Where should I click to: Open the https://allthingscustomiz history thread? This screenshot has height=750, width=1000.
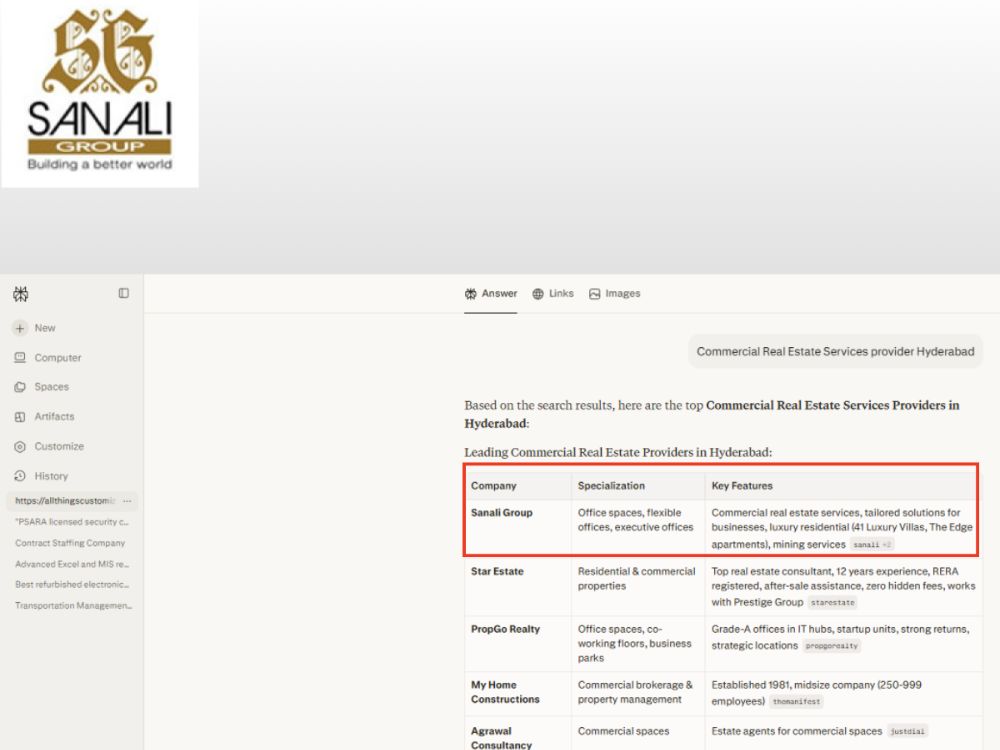[65, 501]
